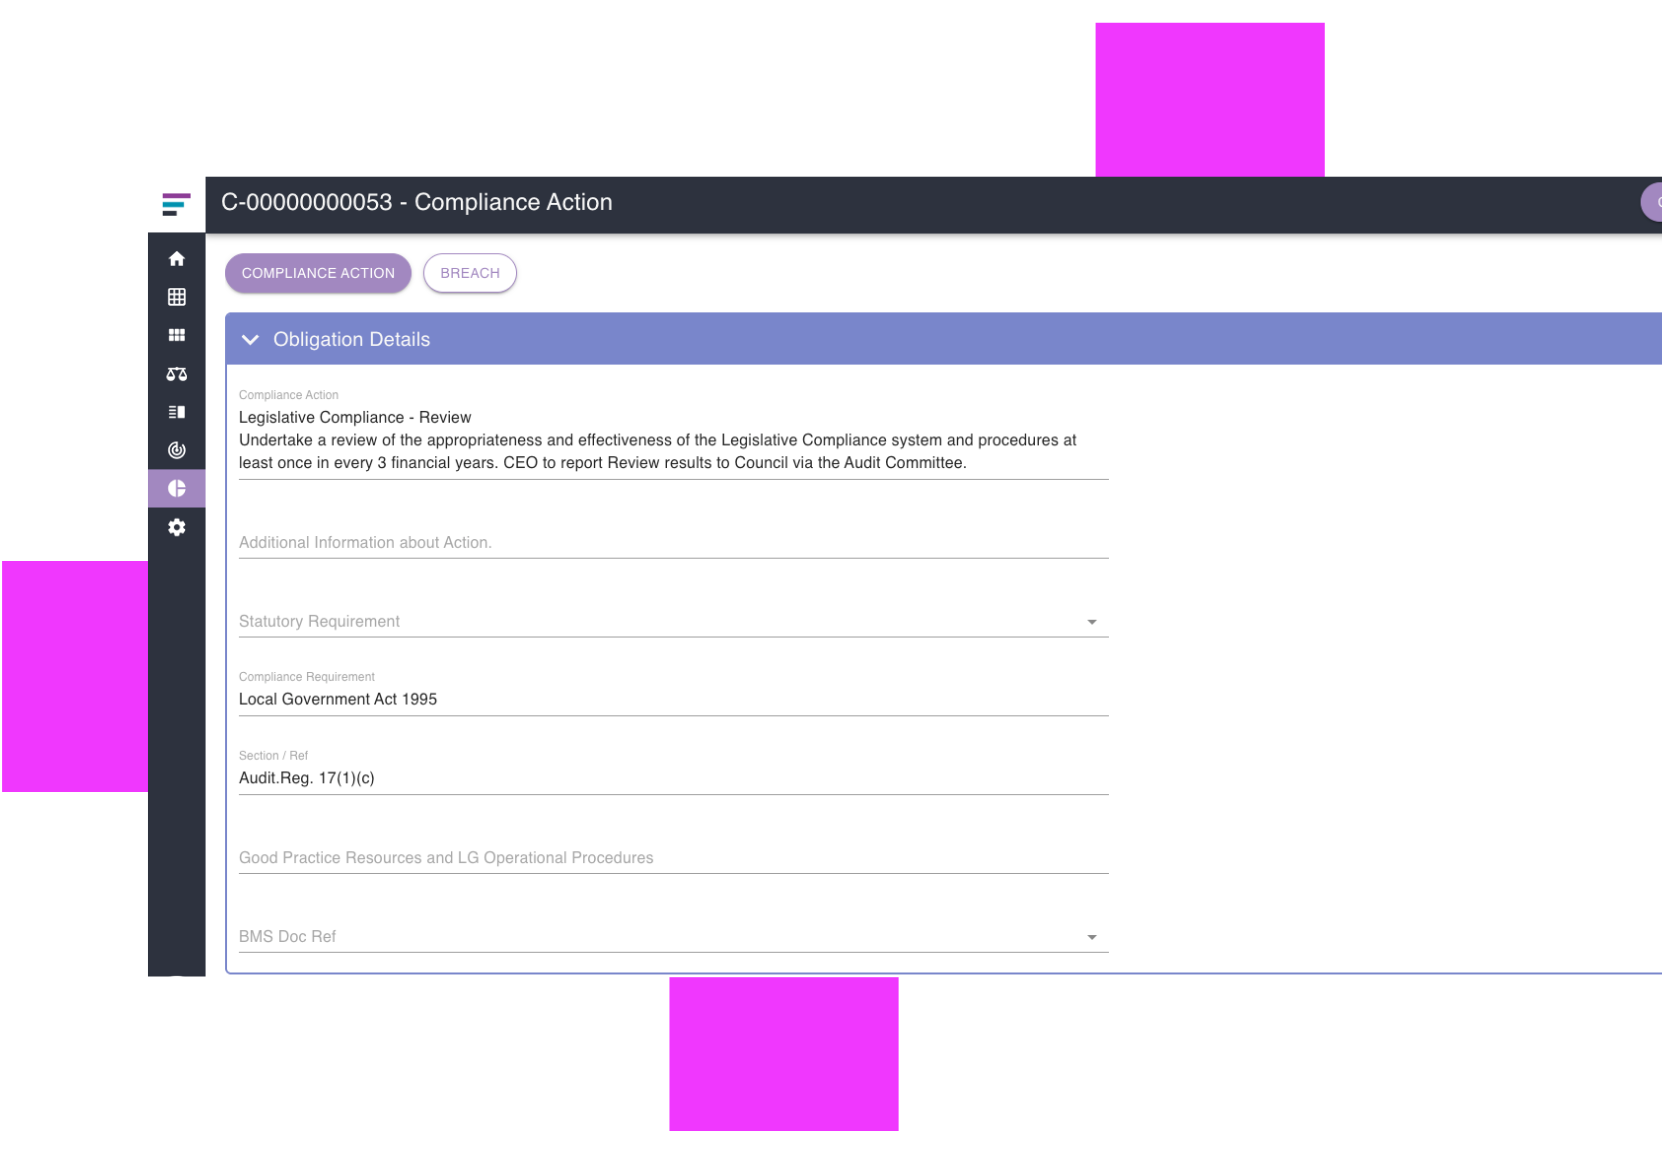Select the highlighted pie chart icon
Screen dimensions: 1662x1168
tap(177, 489)
